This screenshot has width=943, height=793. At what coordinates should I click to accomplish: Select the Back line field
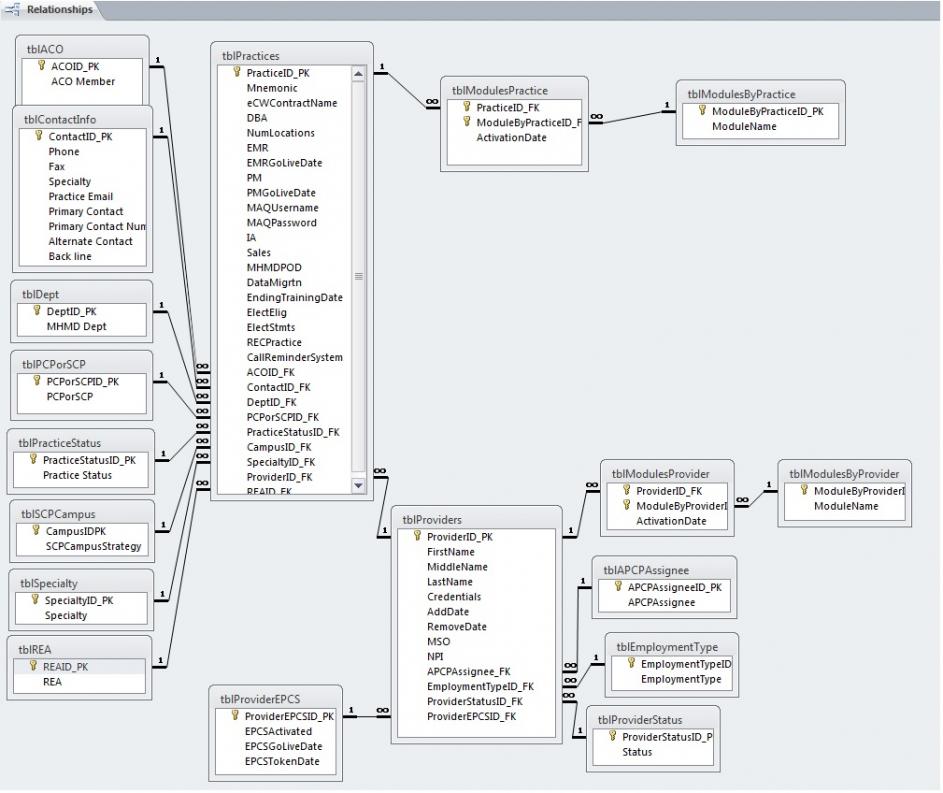pyautogui.click(x=70, y=257)
